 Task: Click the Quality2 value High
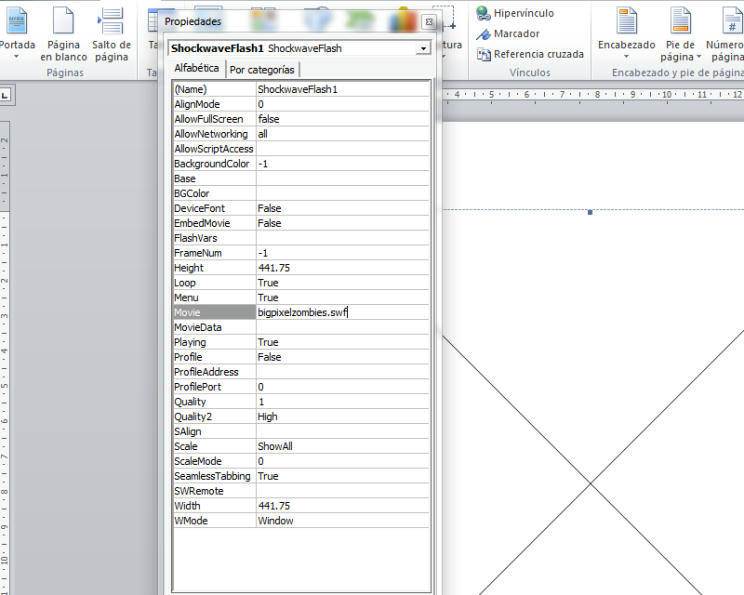point(342,417)
